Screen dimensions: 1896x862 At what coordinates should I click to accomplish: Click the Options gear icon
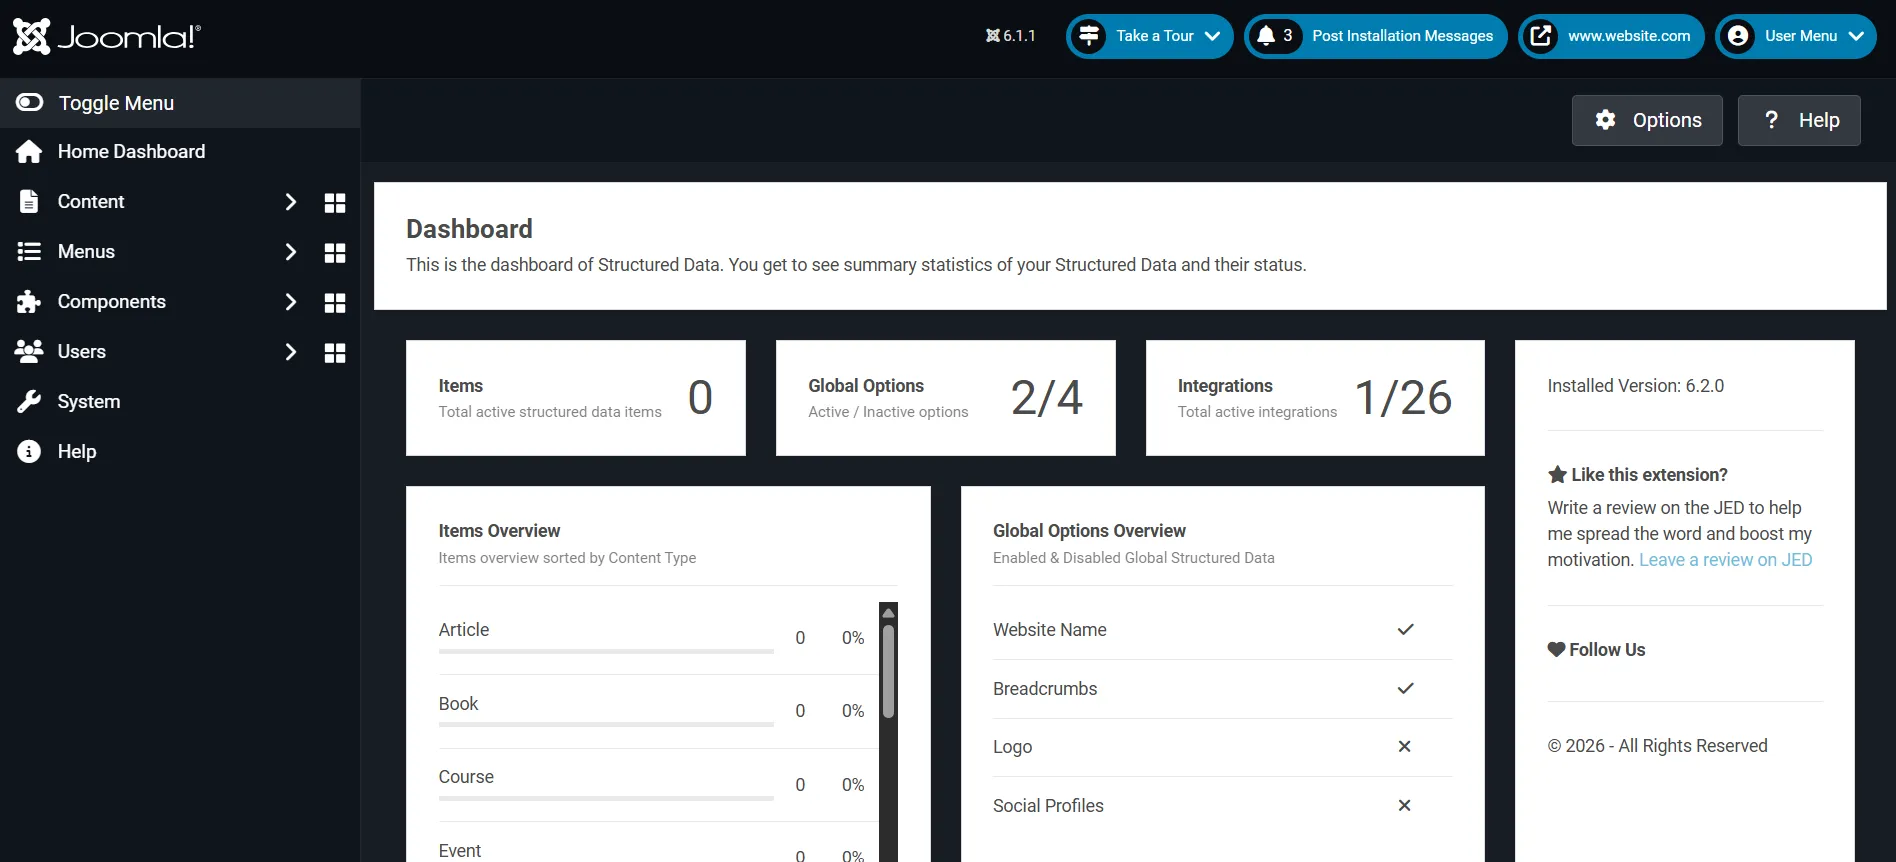[1606, 120]
